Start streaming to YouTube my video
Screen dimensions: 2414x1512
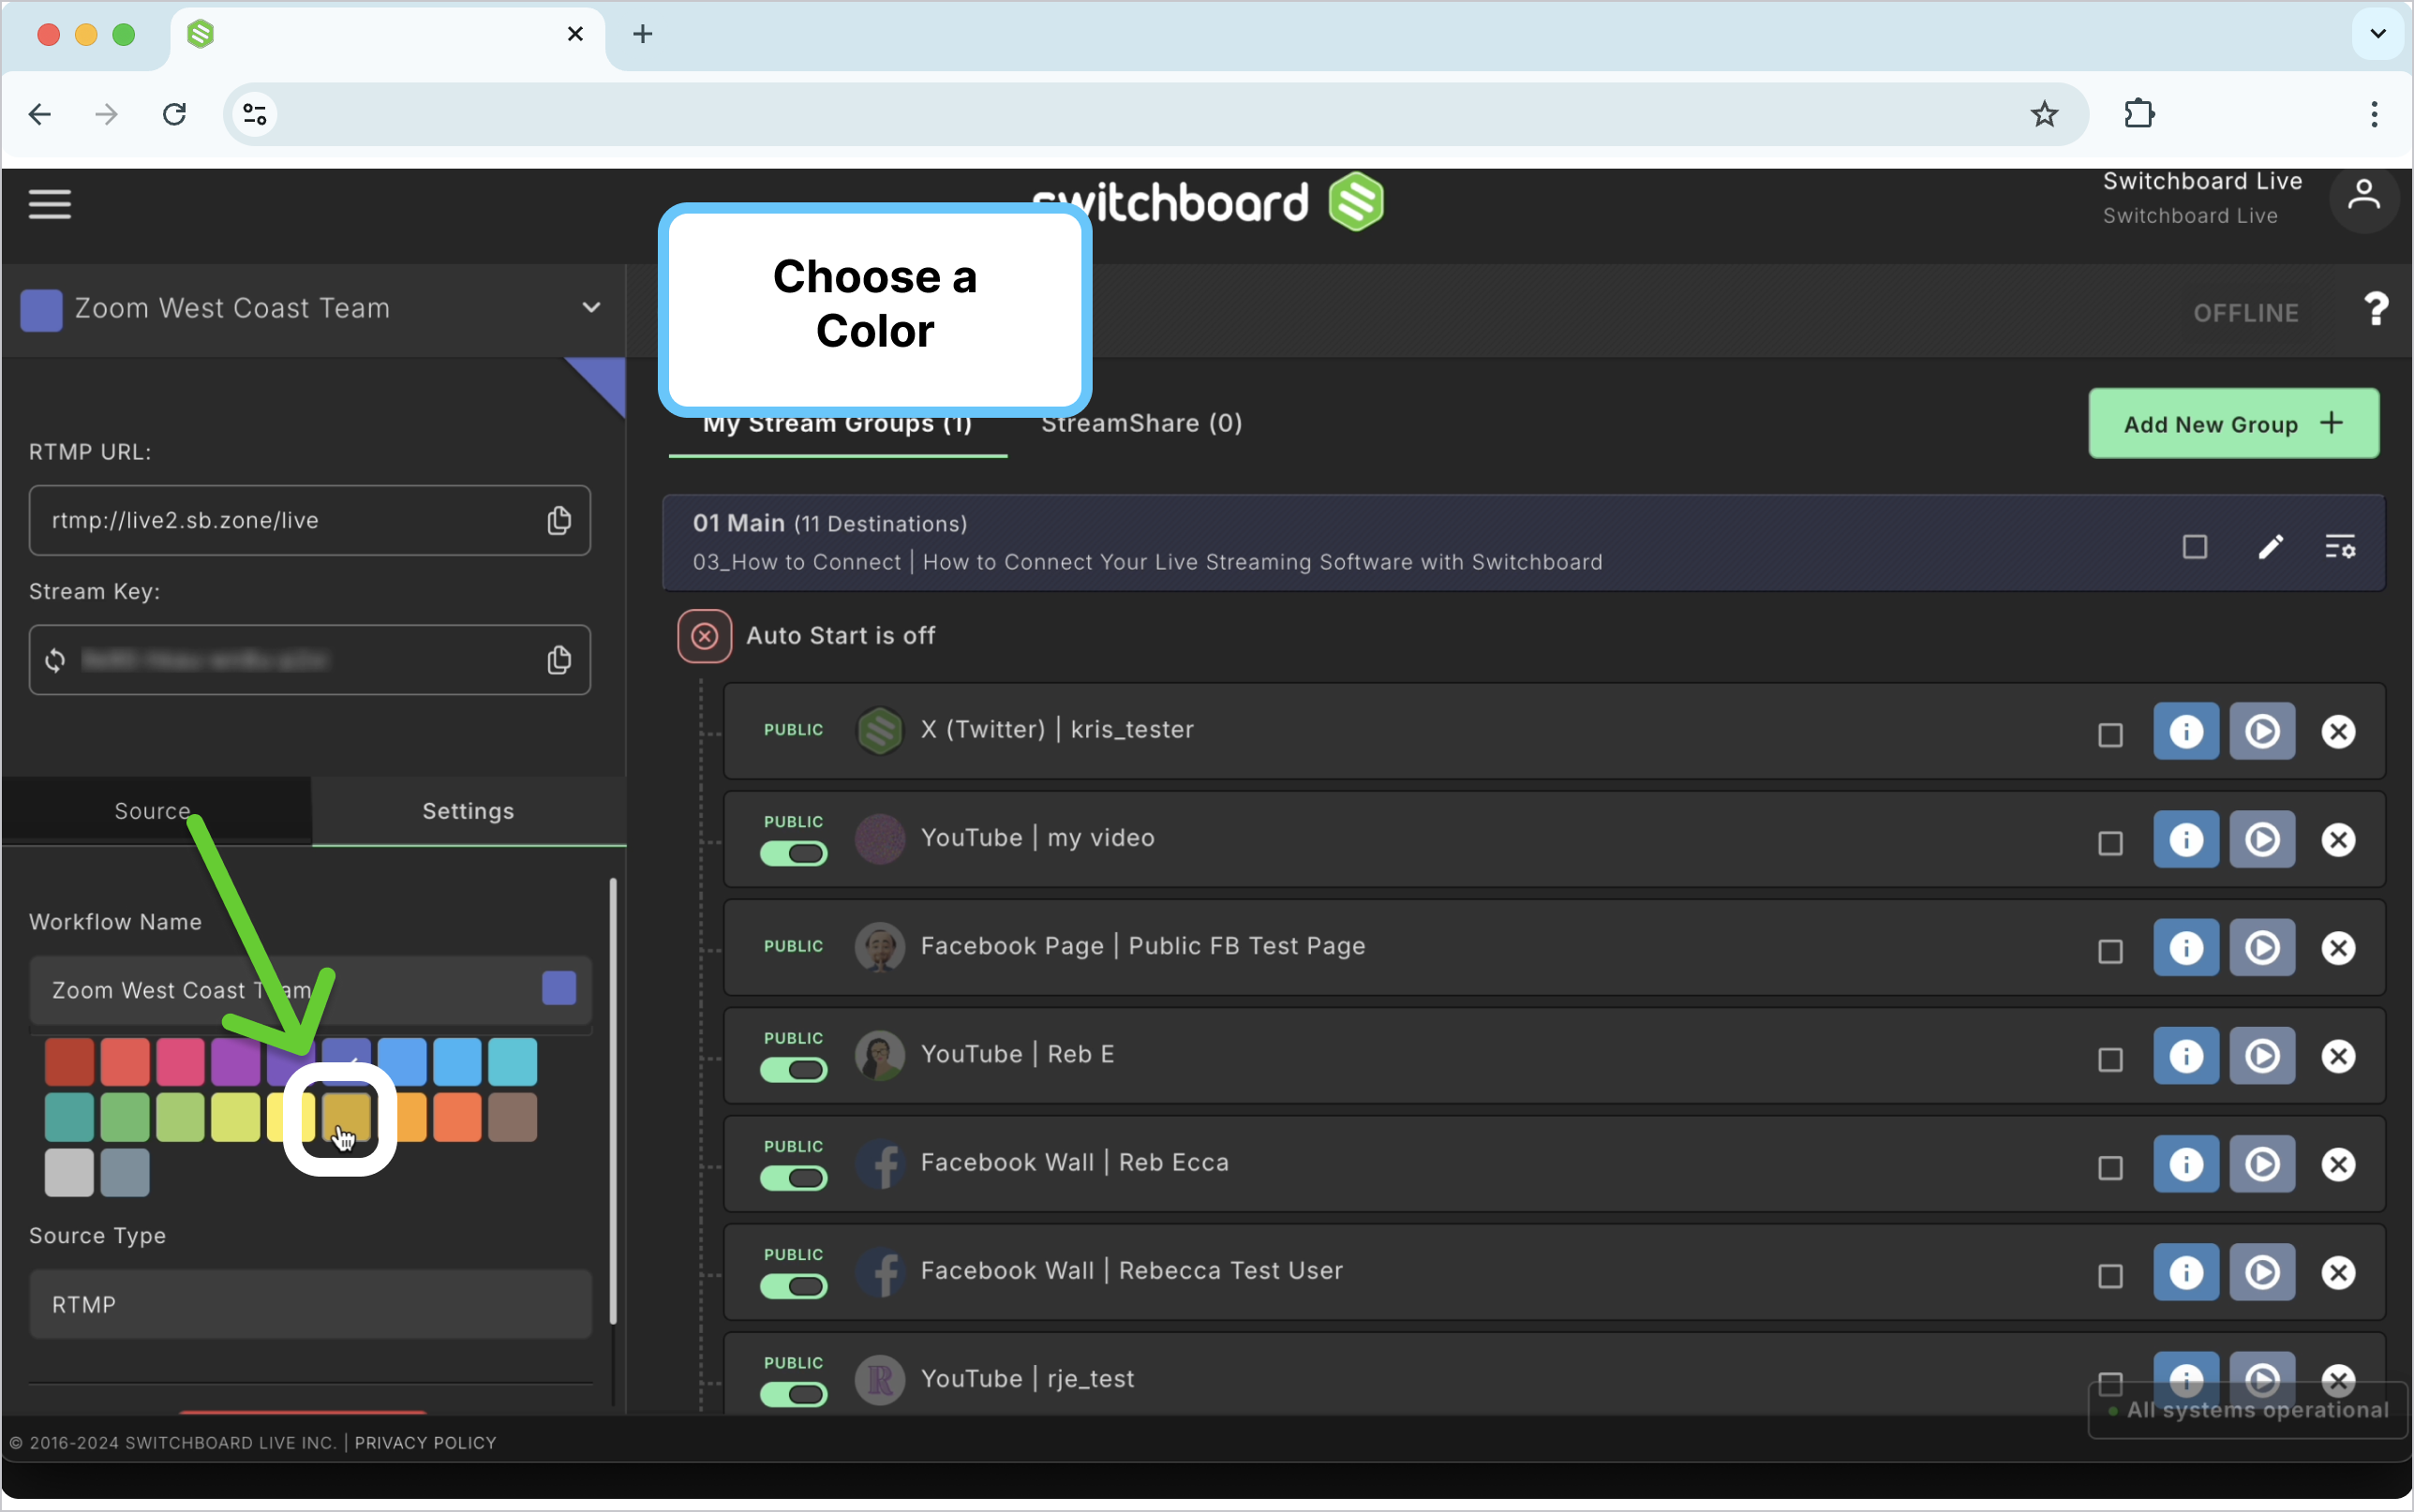[x=2262, y=840]
